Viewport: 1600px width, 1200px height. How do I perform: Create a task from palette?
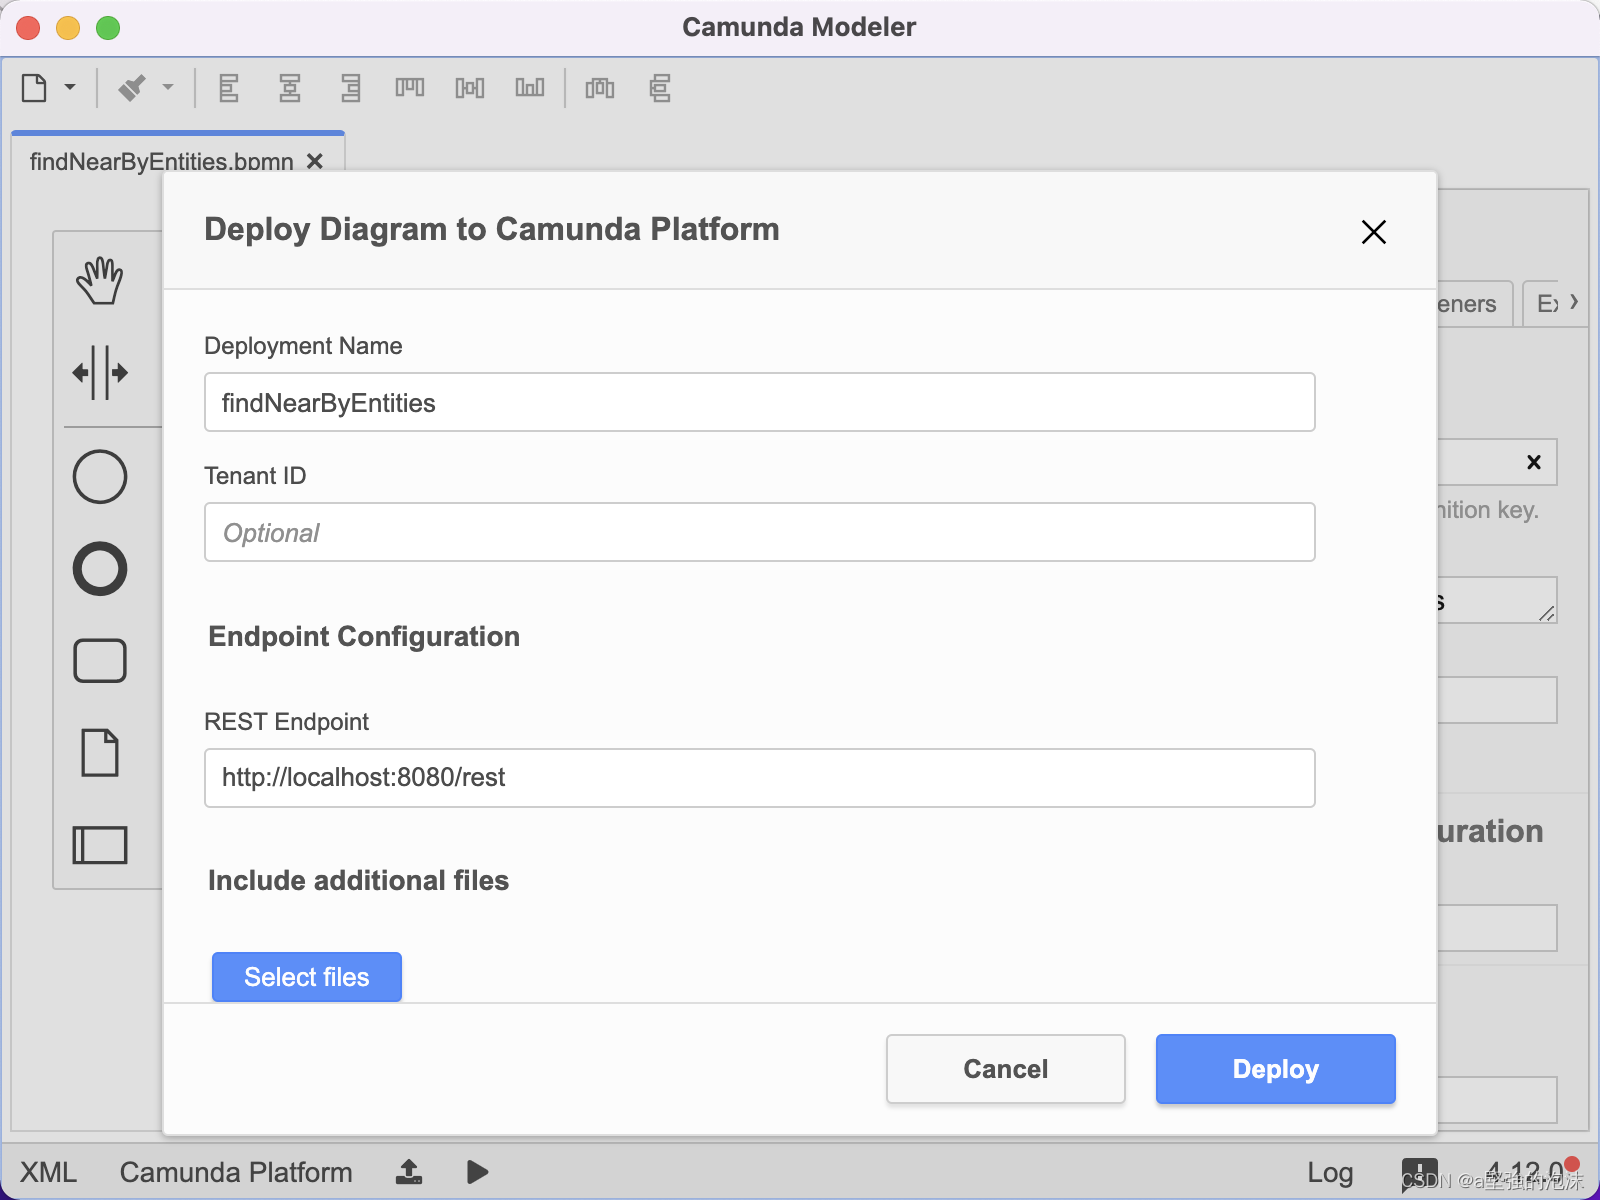click(x=100, y=661)
